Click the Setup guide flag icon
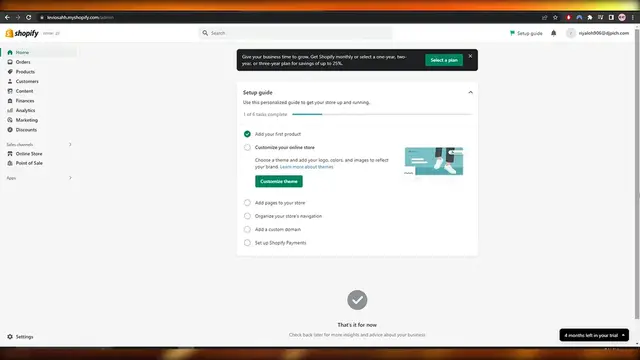 (x=512, y=33)
